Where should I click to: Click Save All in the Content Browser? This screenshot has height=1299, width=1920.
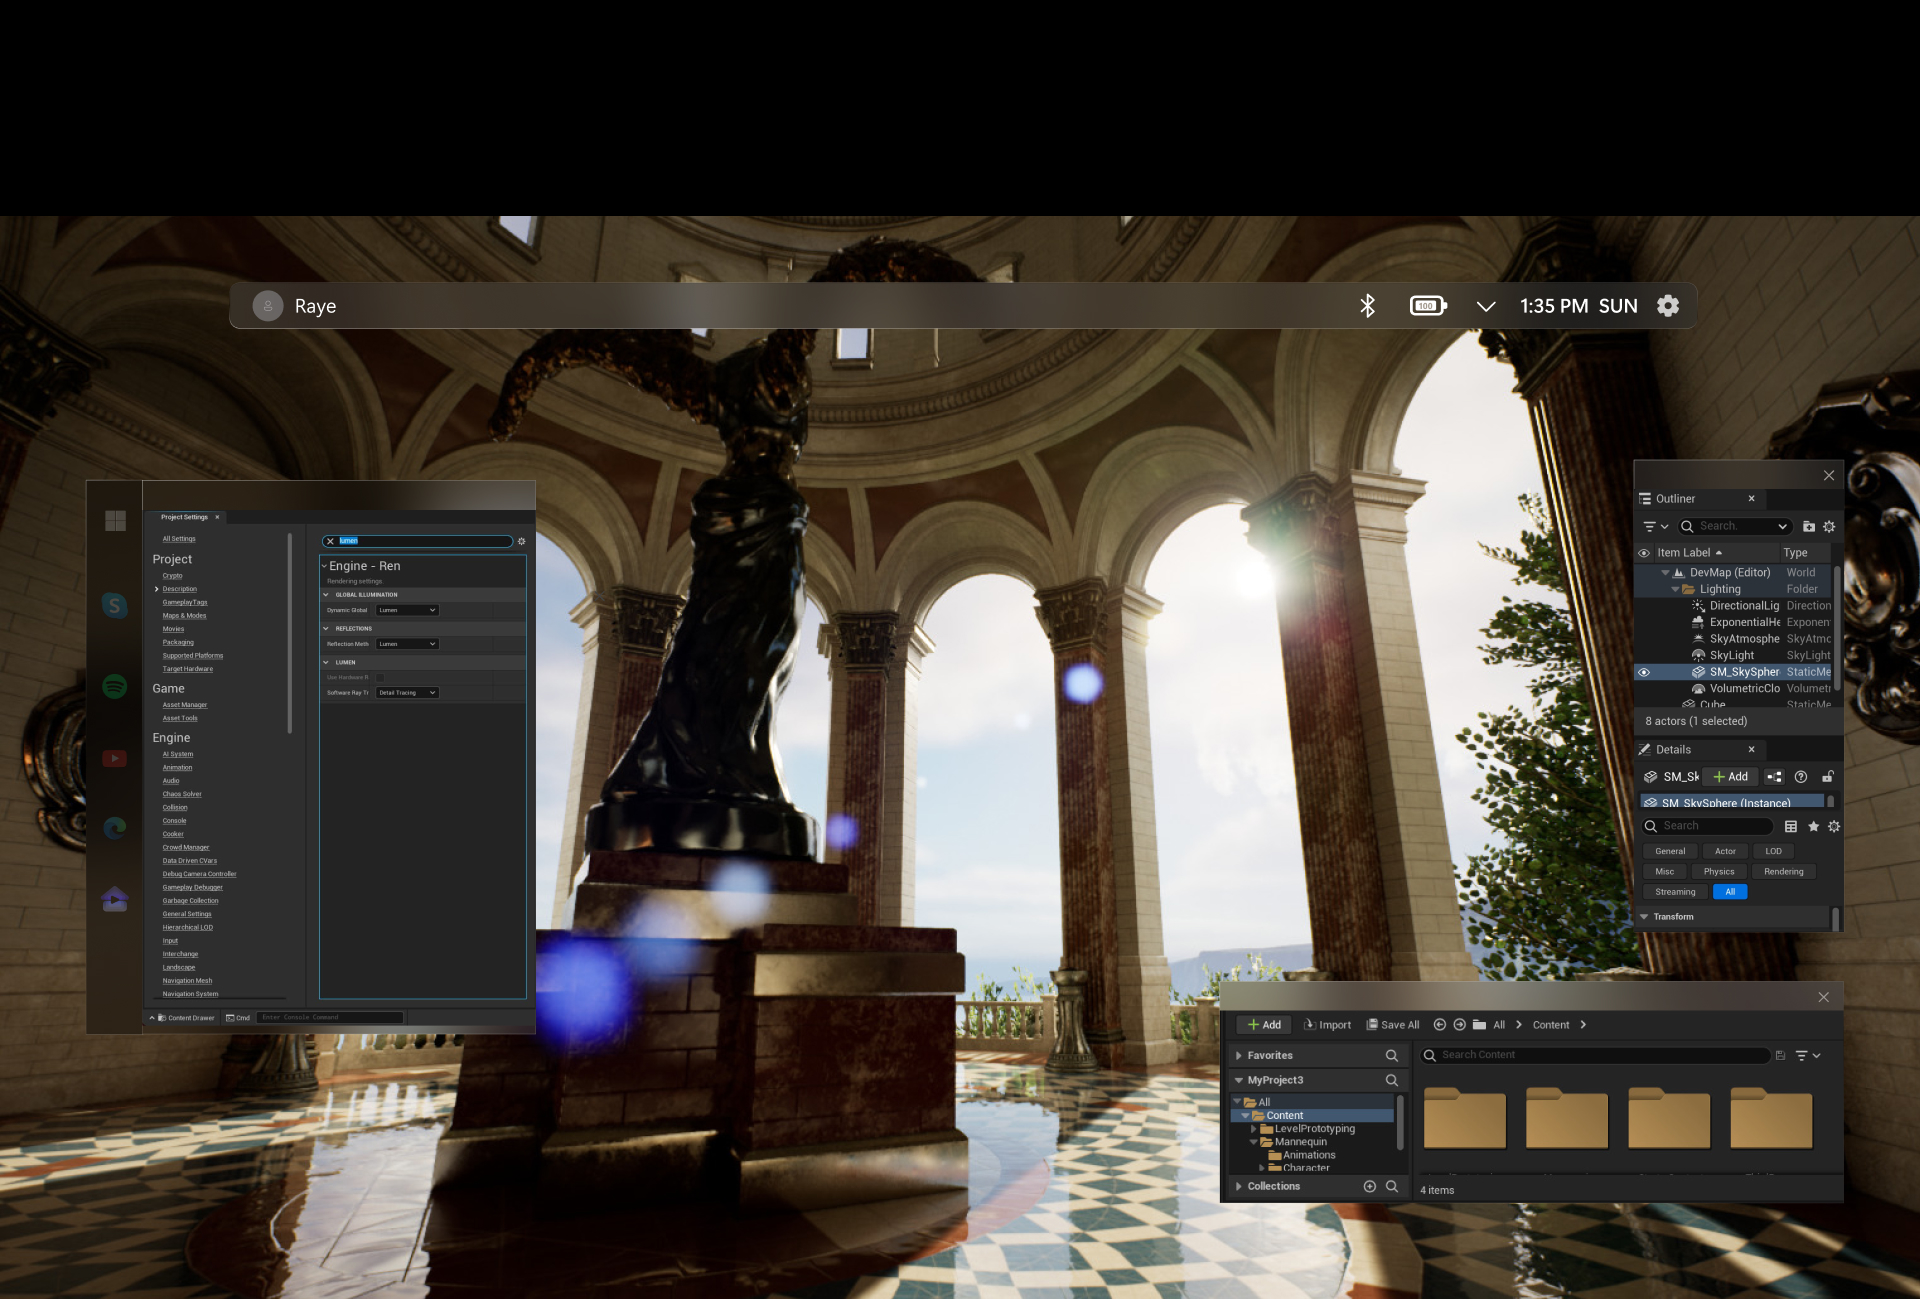coord(1392,1024)
